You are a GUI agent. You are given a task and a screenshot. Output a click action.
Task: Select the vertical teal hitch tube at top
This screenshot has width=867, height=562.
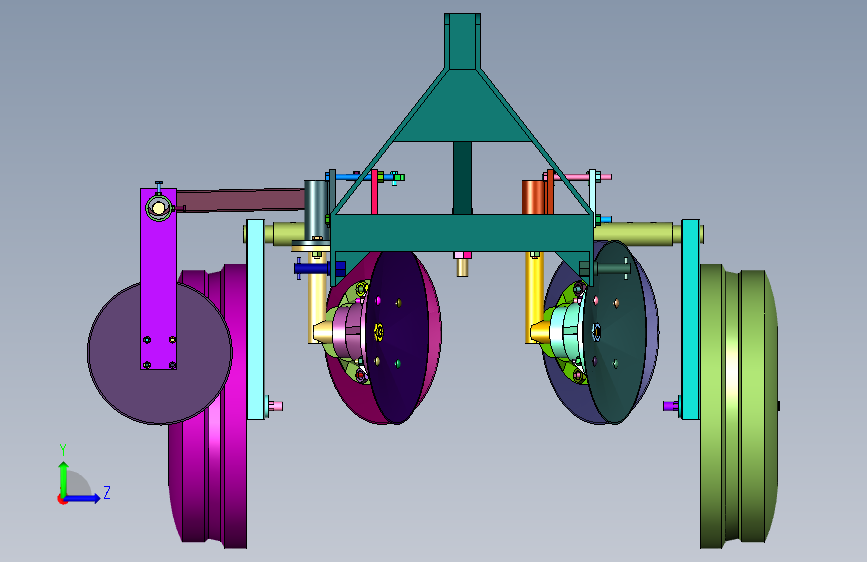[462, 41]
